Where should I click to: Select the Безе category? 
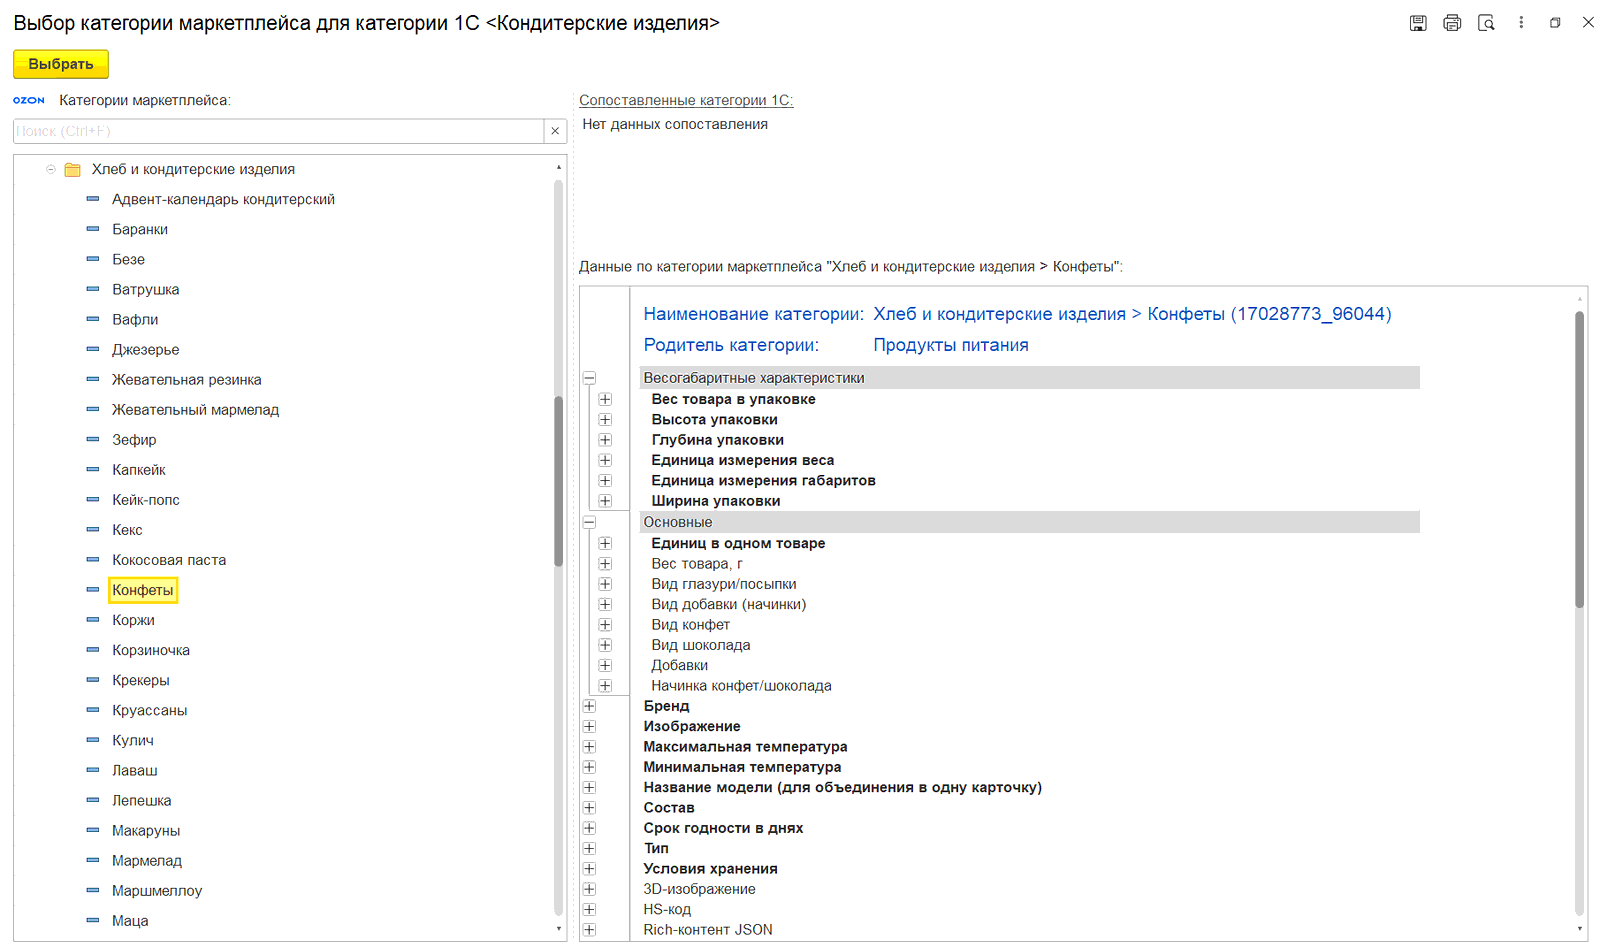point(128,259)
